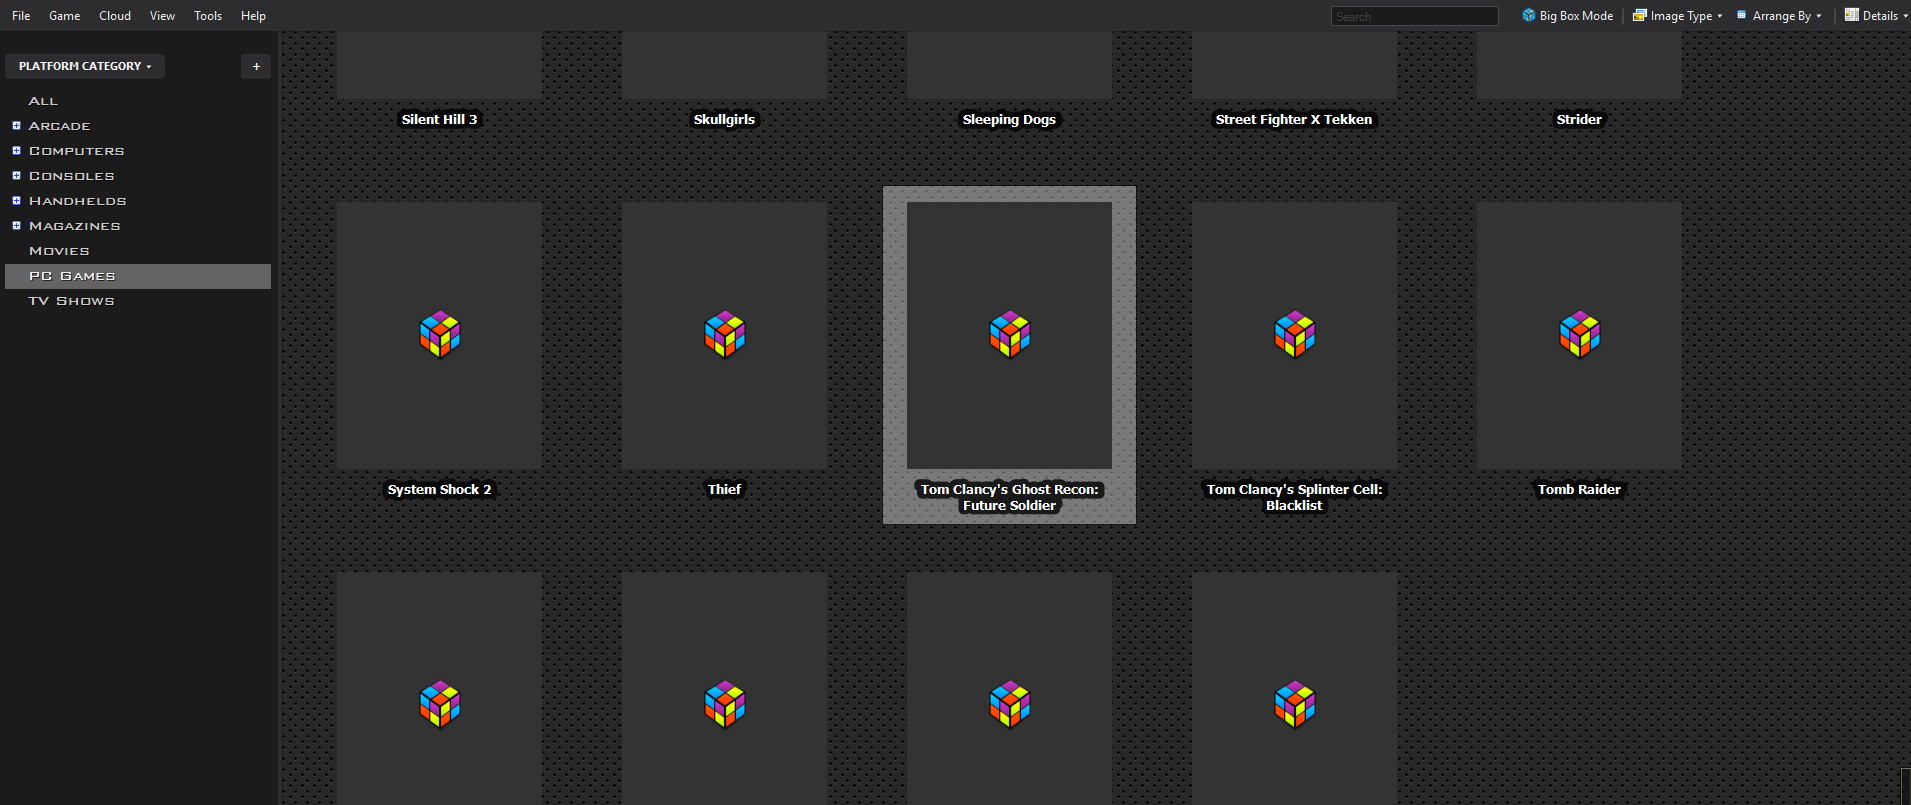This screenshot has height=805, width=1911.
Task: Click the System Shock 2 placeholder cube icon
Action: click(x=440, y=335)
